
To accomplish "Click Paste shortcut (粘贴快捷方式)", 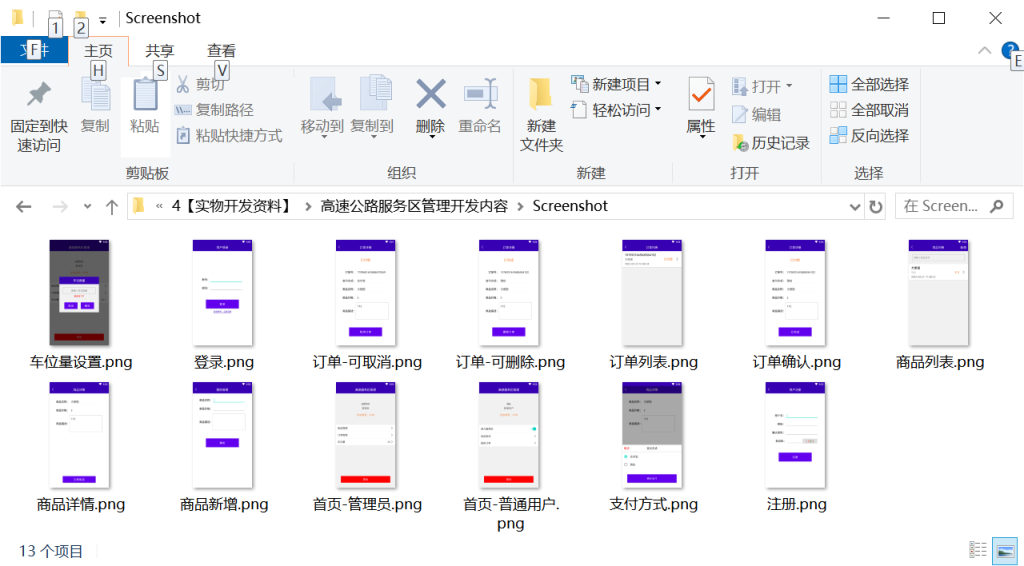I will [x=229, y=136].
